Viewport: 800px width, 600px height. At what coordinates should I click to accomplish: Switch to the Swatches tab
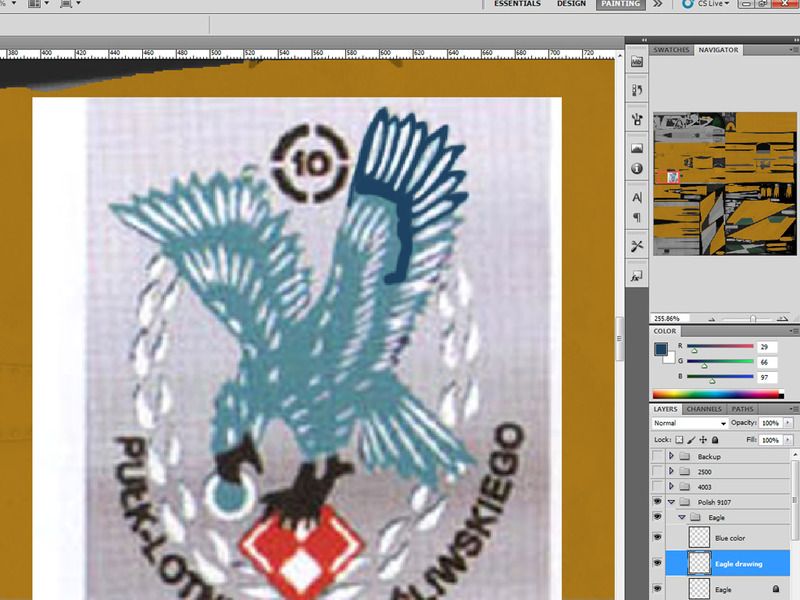(x=669, y=49)
